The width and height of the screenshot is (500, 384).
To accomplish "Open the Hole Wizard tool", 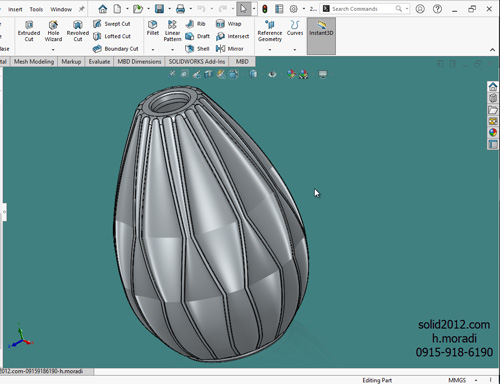I will (53, 31).
